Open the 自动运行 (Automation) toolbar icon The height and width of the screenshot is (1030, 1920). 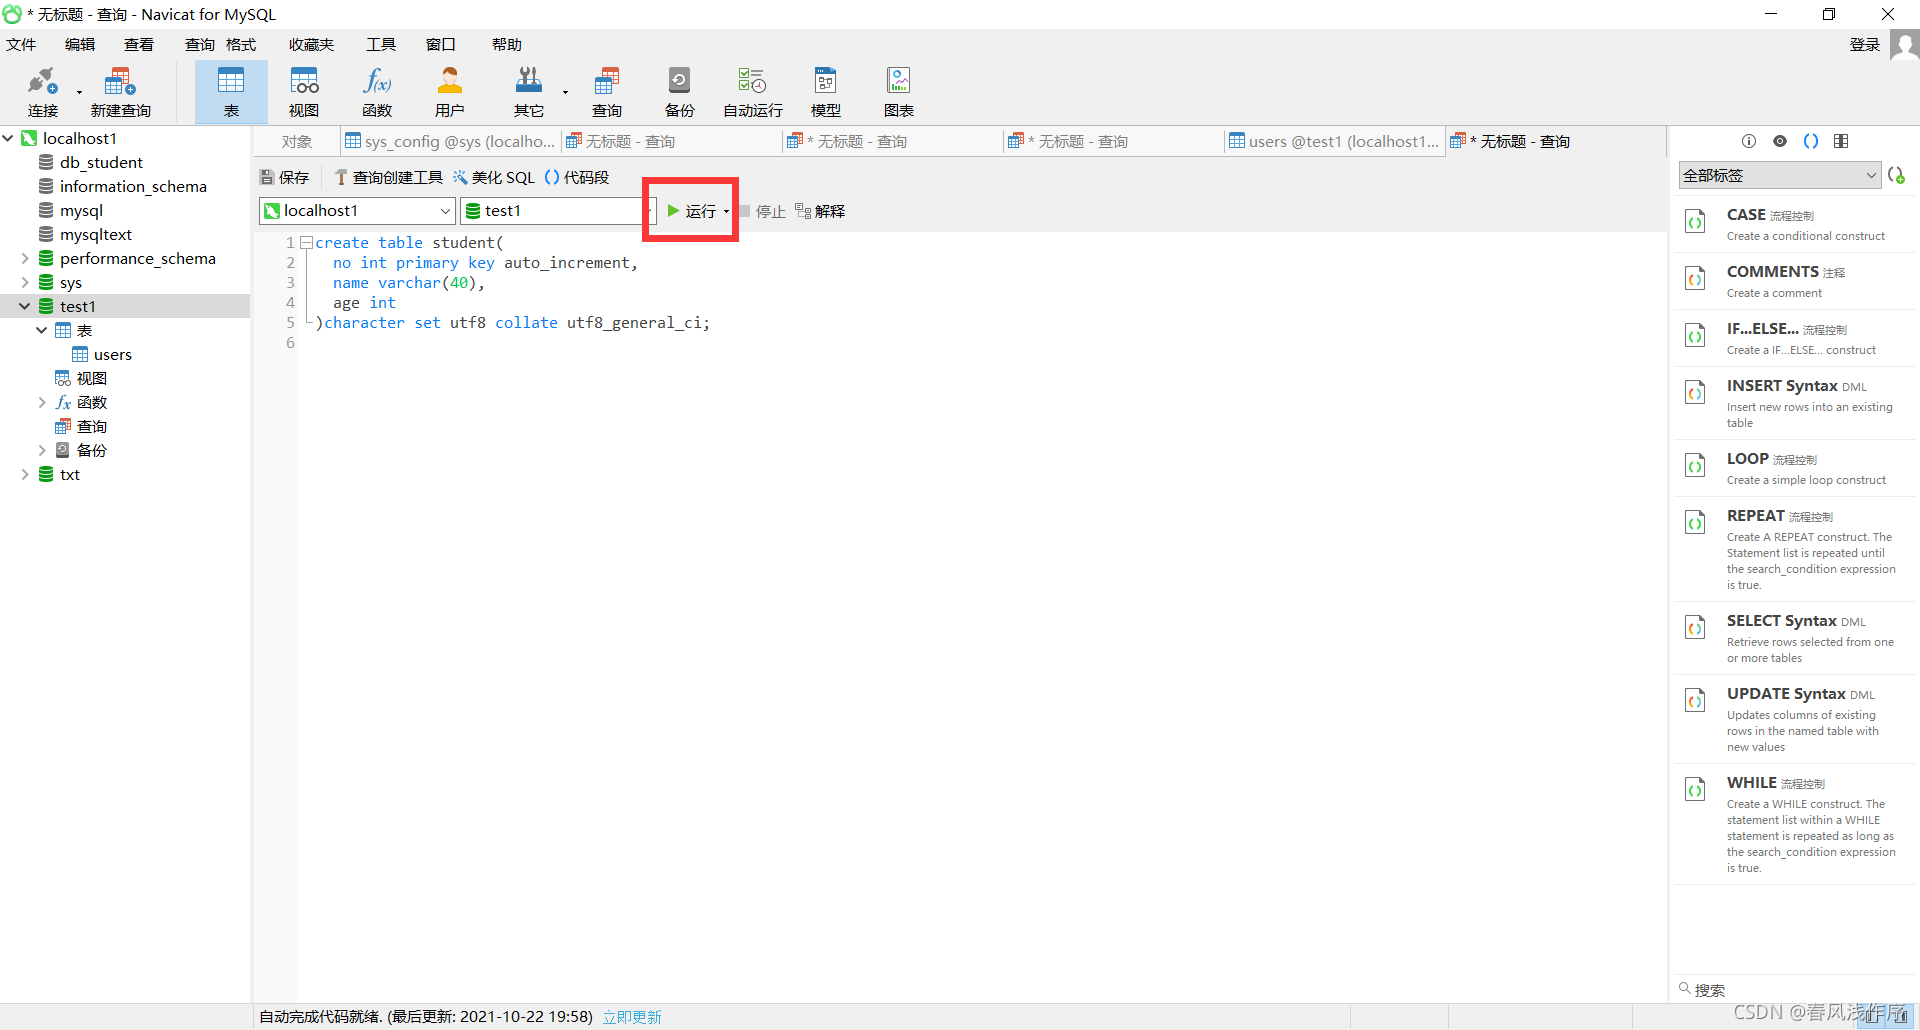pos(753,92)
